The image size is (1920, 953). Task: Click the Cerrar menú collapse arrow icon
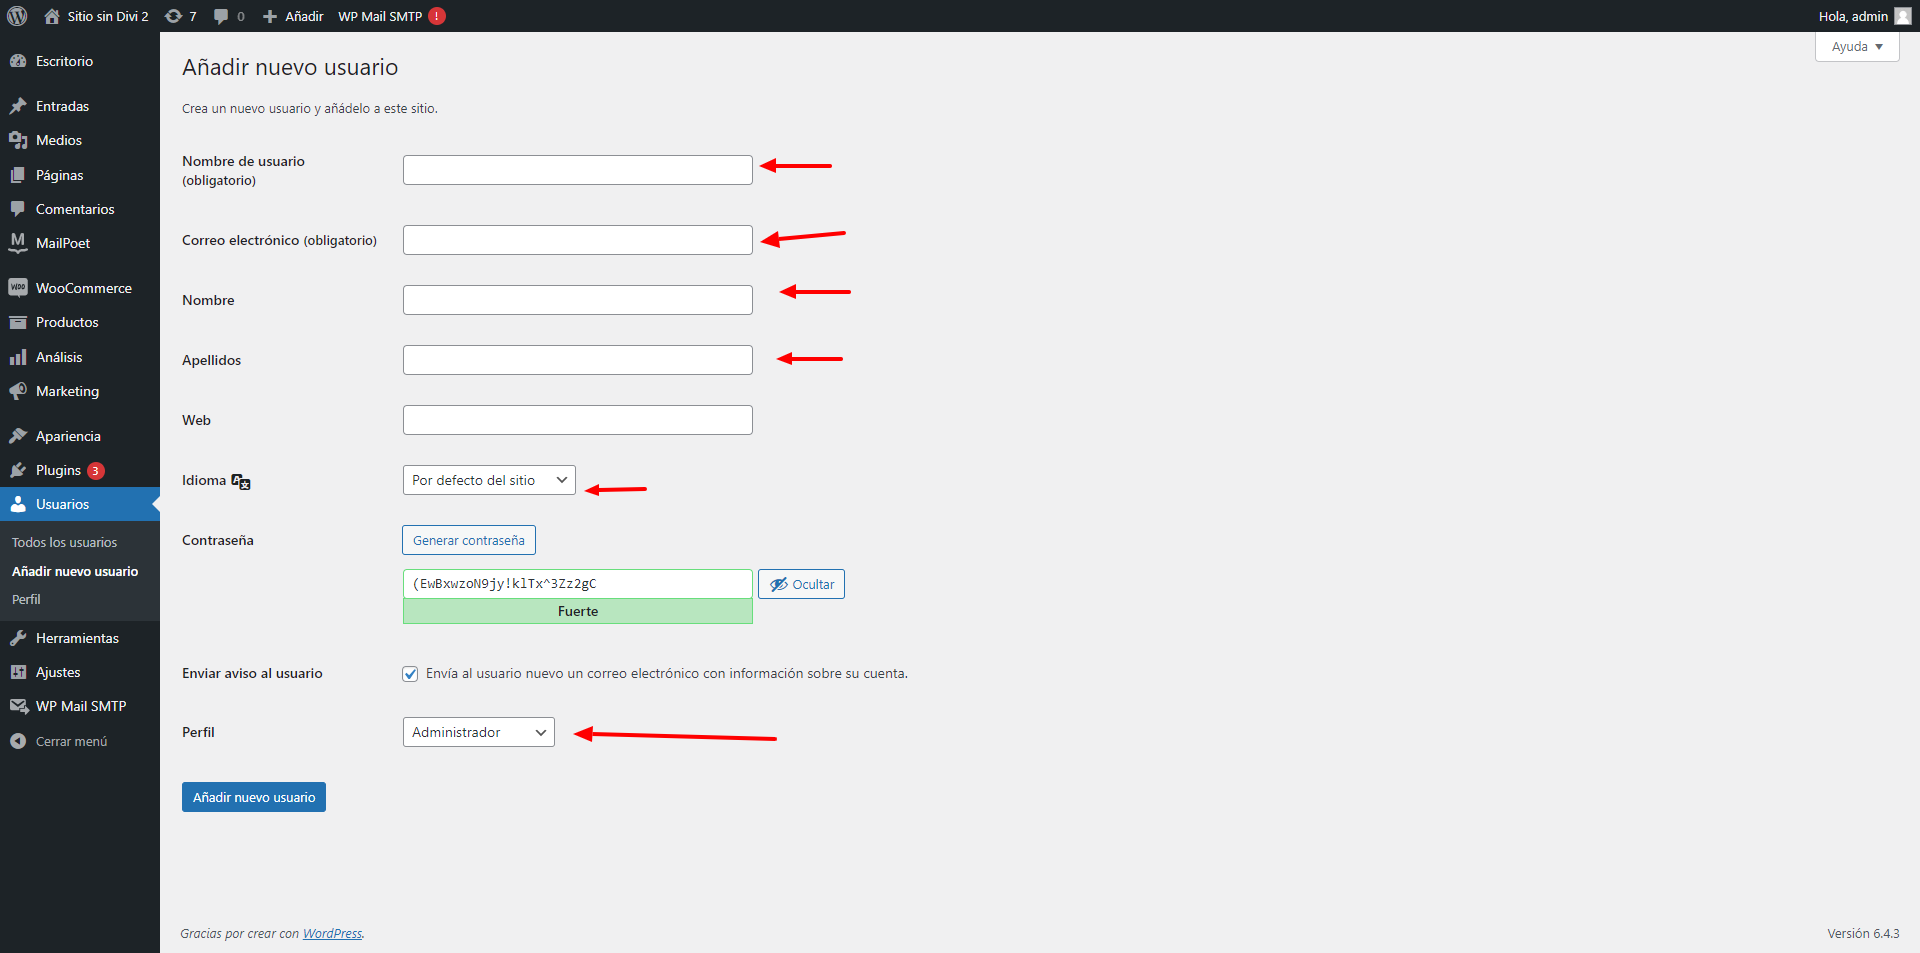(x=18, y=741)
